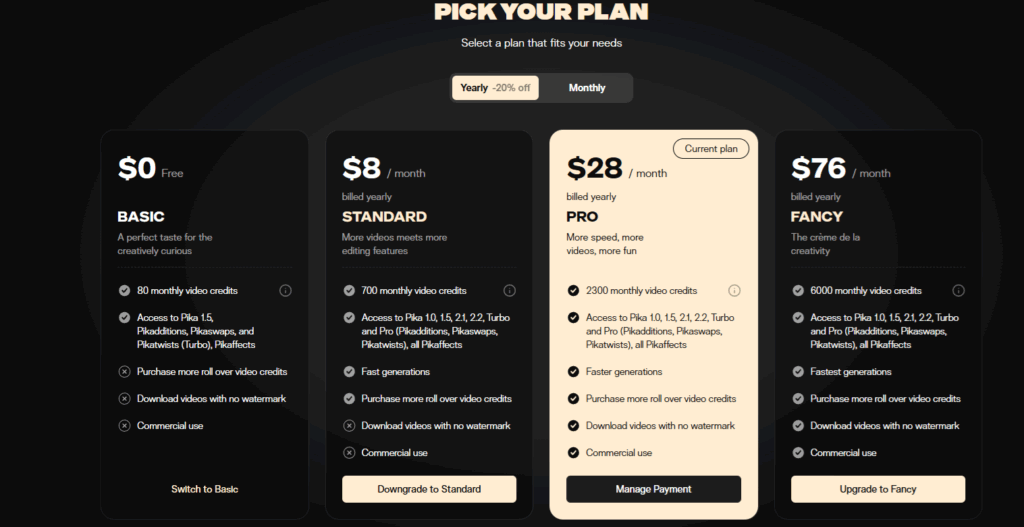1024x527 pixels.
Task: Click the Current plan badge
Action: pyautogui.click(x=711, y=149)
